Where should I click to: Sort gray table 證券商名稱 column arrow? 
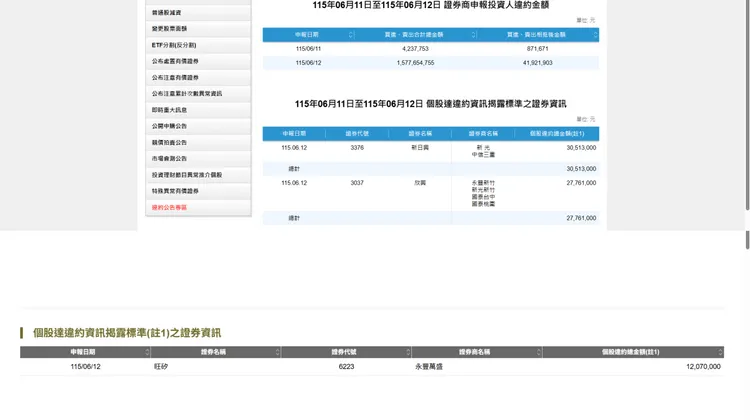539,352
